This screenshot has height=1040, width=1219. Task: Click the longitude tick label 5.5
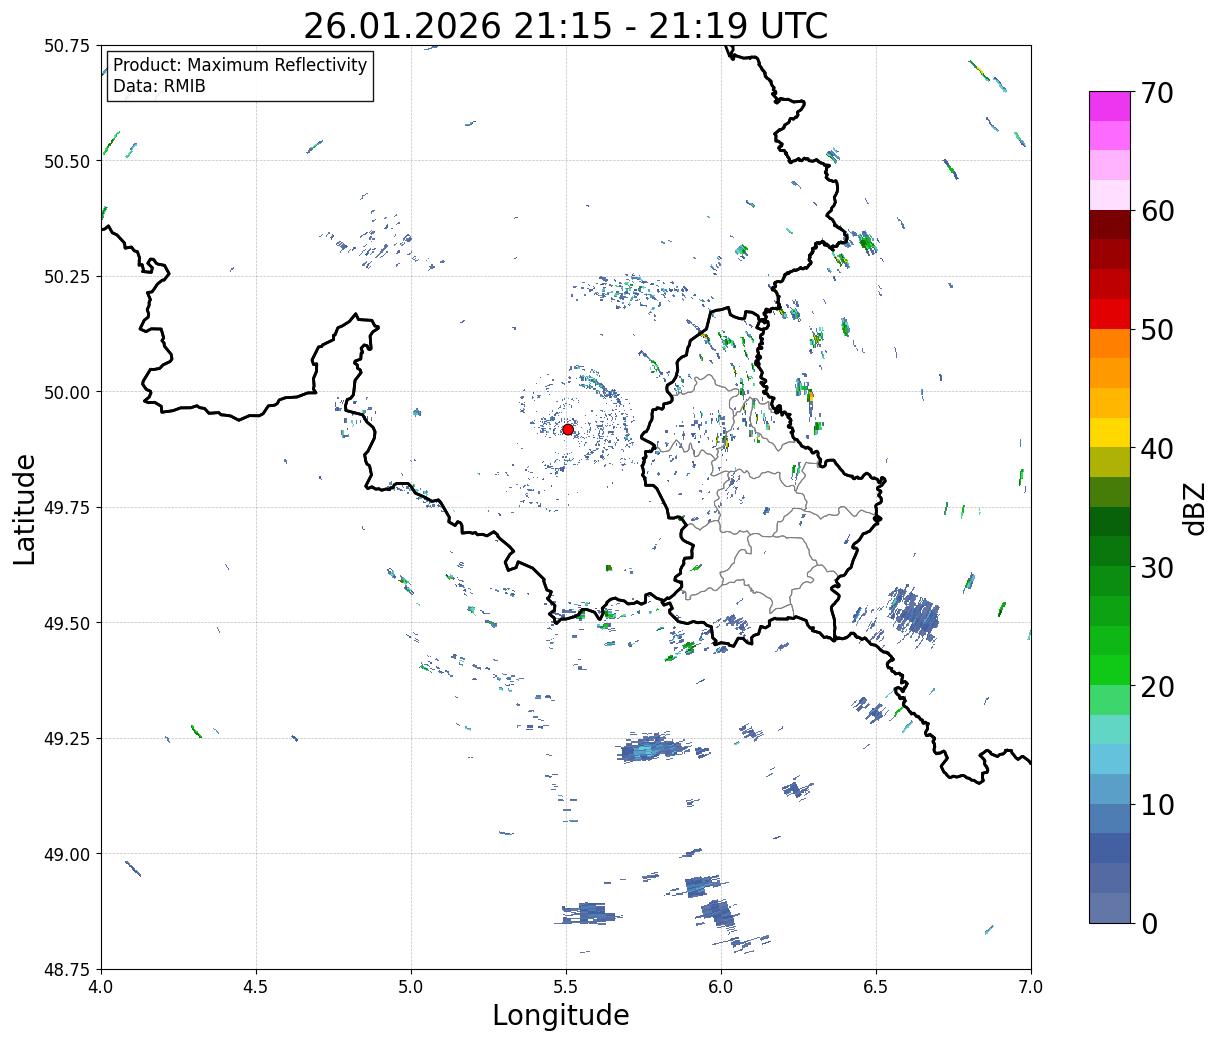(566, 987)
